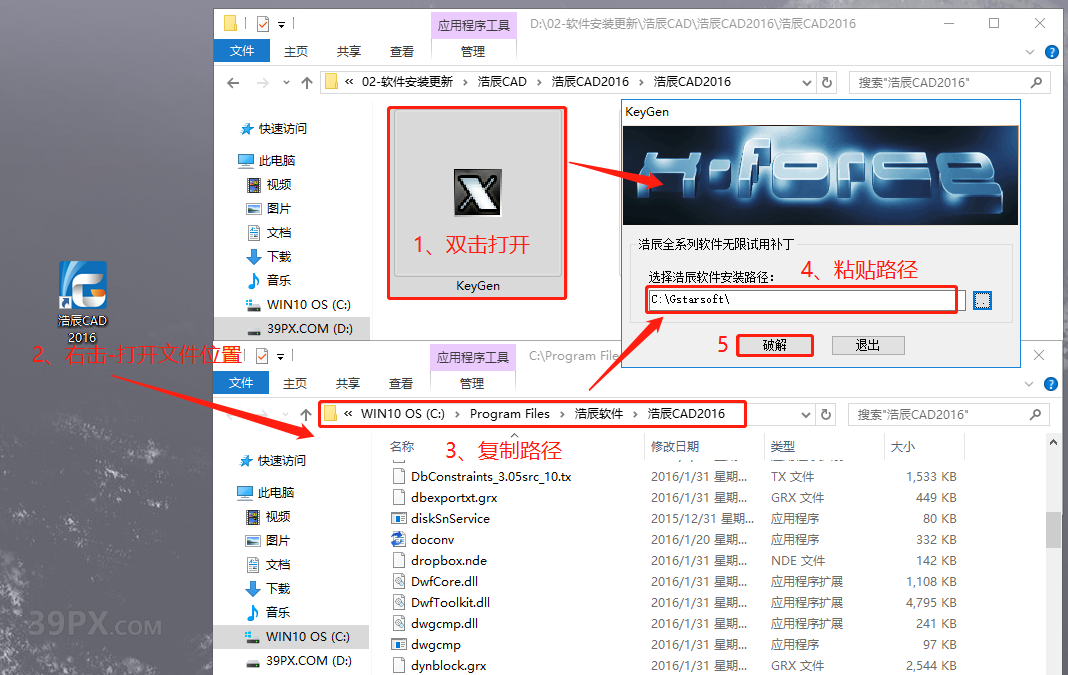
Task: Click the 退出 button in KeyGen
Action: click(x=868, y=345)
